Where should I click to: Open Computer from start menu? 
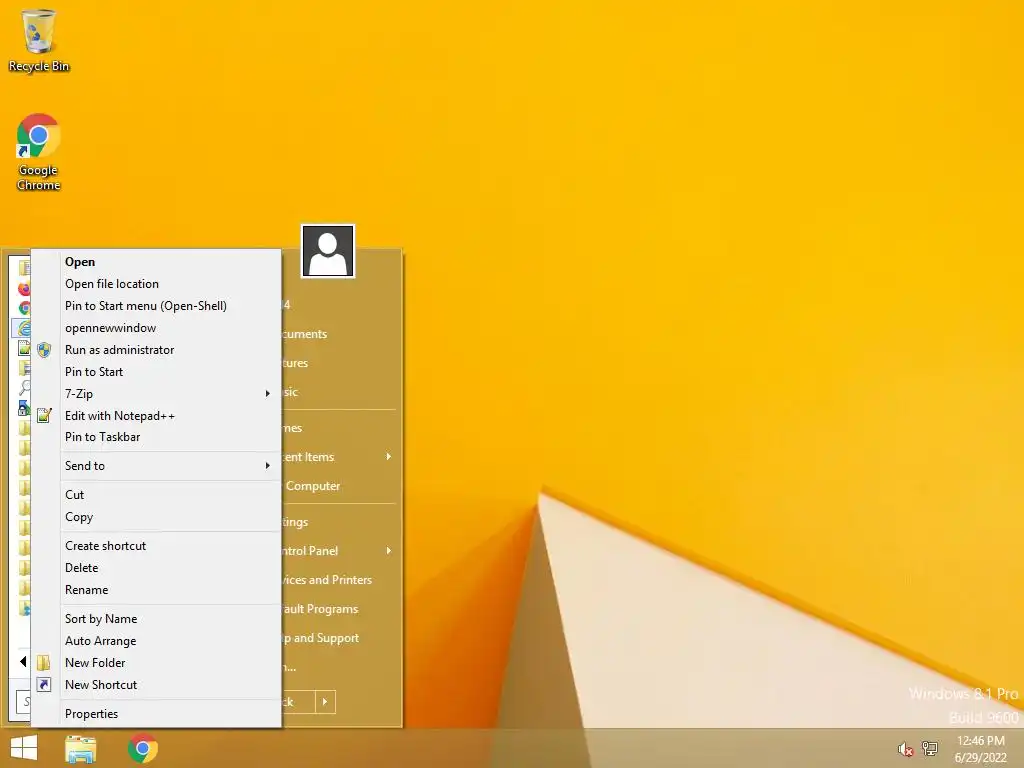coord(340,486)
